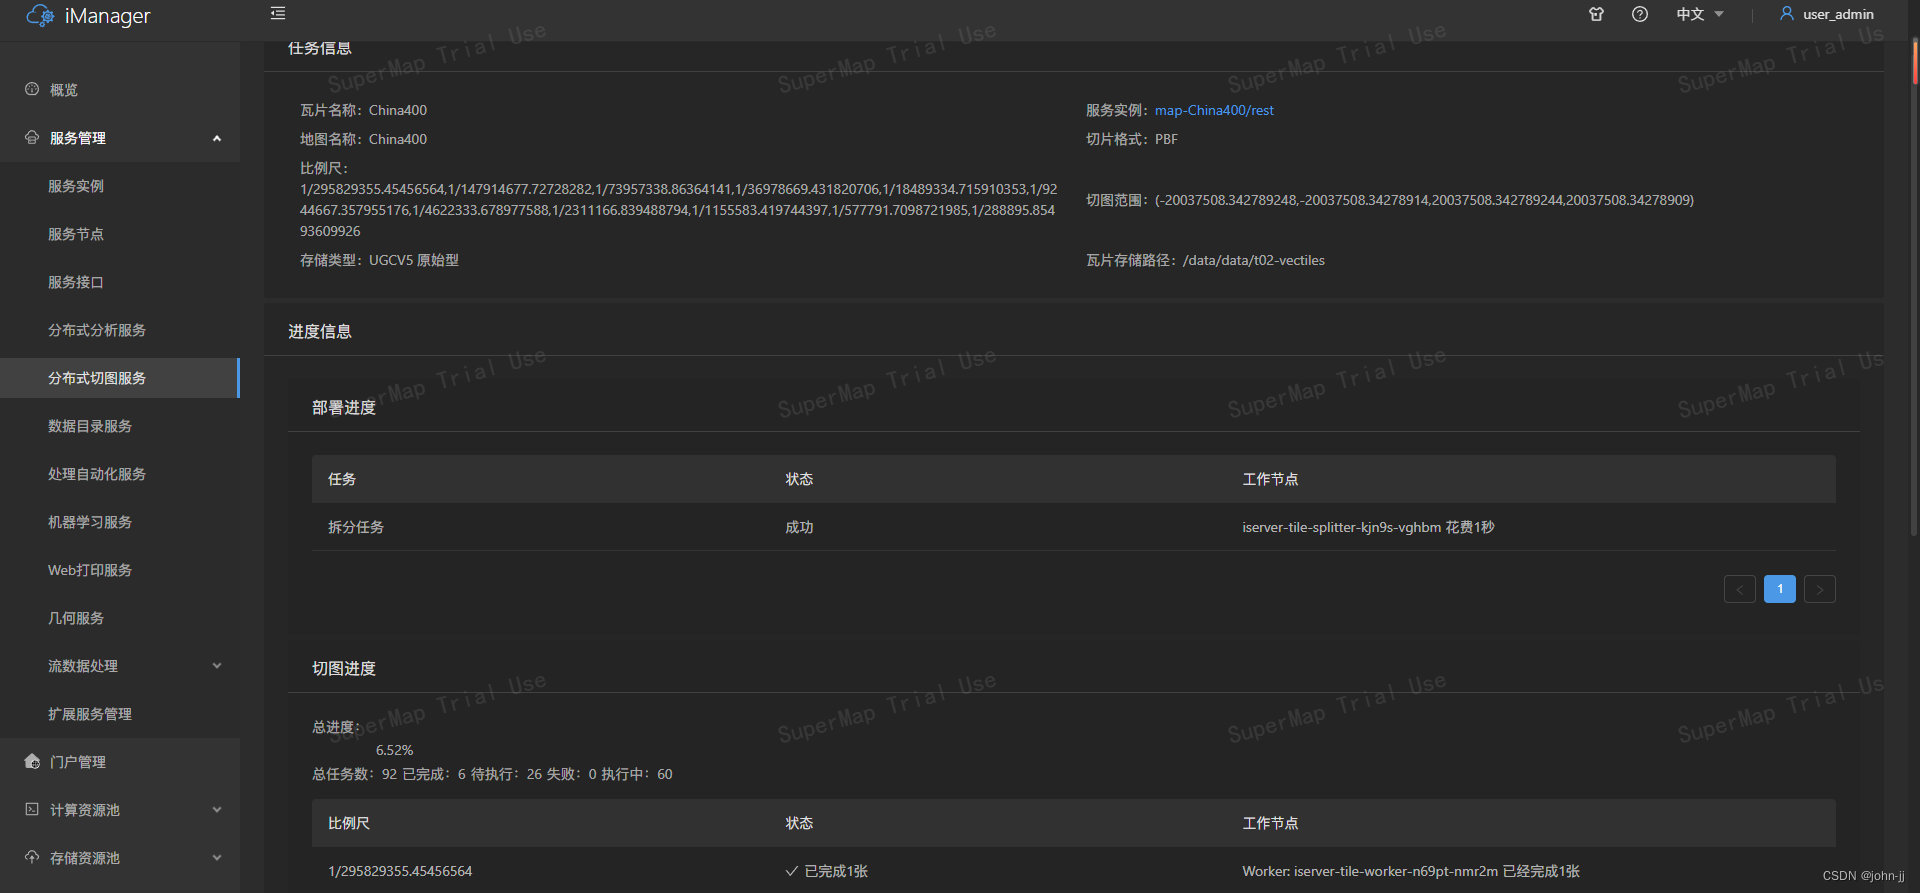
Task: Click the 门户管理 home icon
Action: (x=32, y=761)
